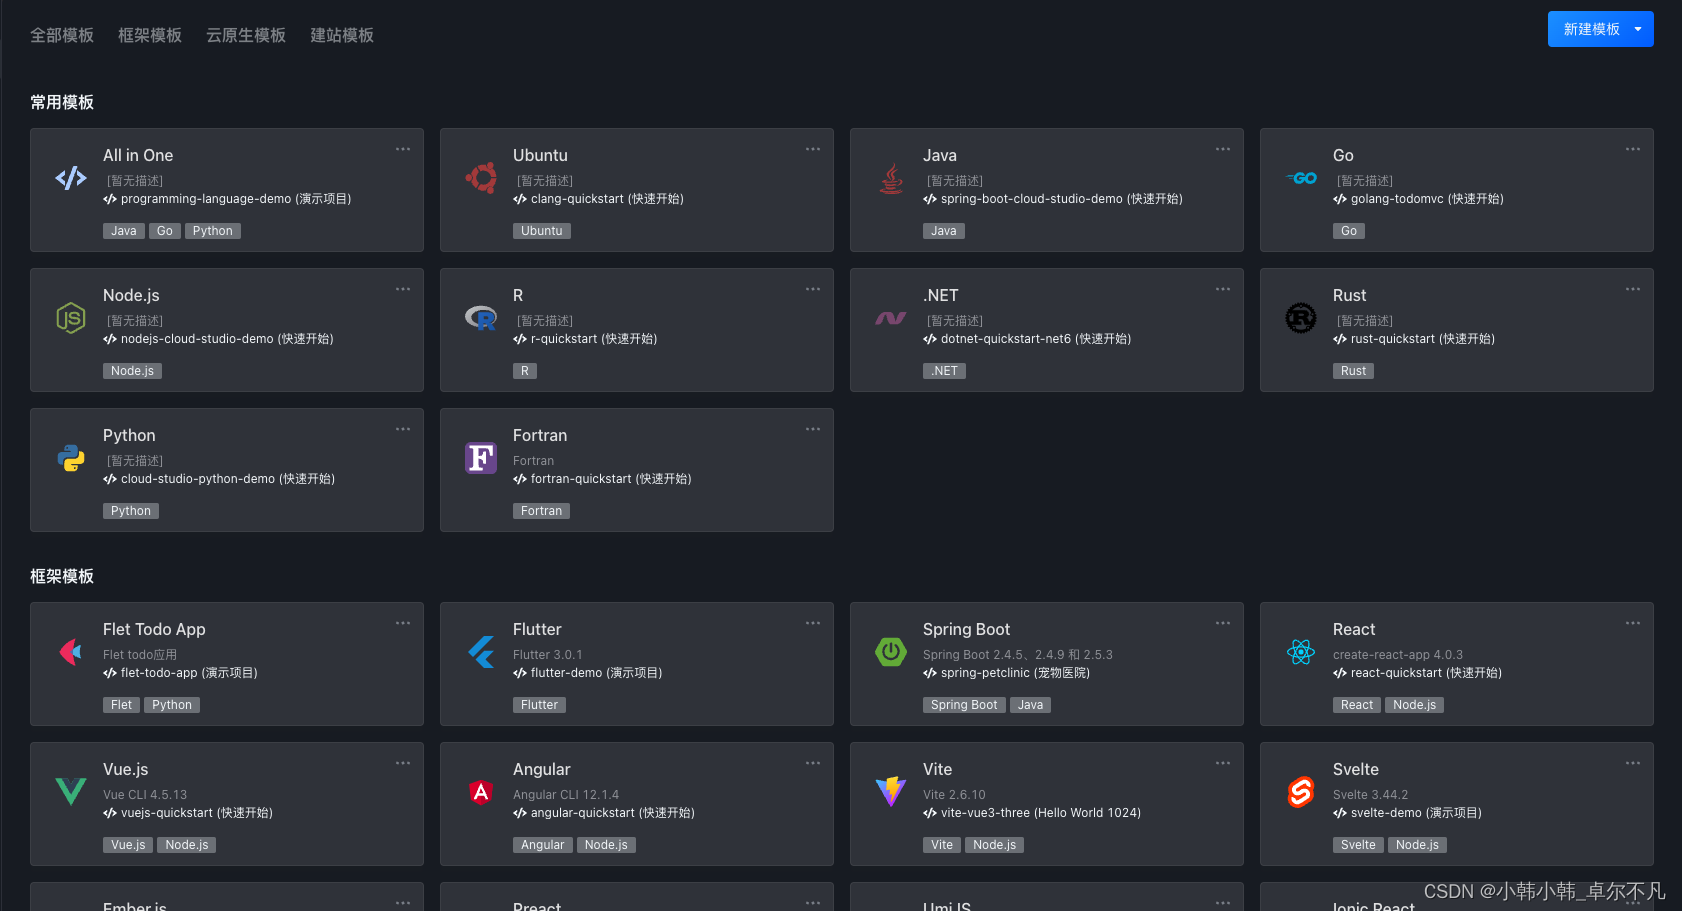The width and height of the screenshot is (1682, 911).
Task: Click the Ubuntu tag label
Action: [542, 231]
